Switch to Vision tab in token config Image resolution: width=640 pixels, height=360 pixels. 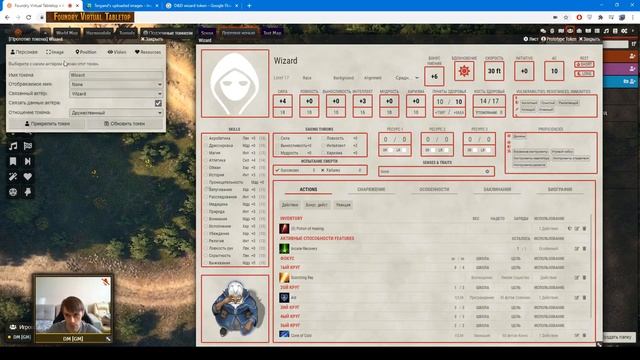point(117,52)
